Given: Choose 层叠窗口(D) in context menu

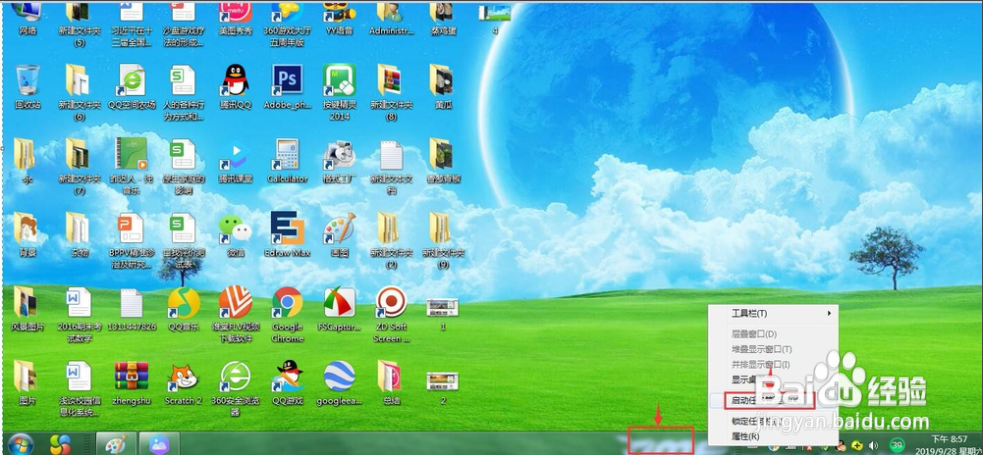Looking at the screenshot, I should (773, 334).
